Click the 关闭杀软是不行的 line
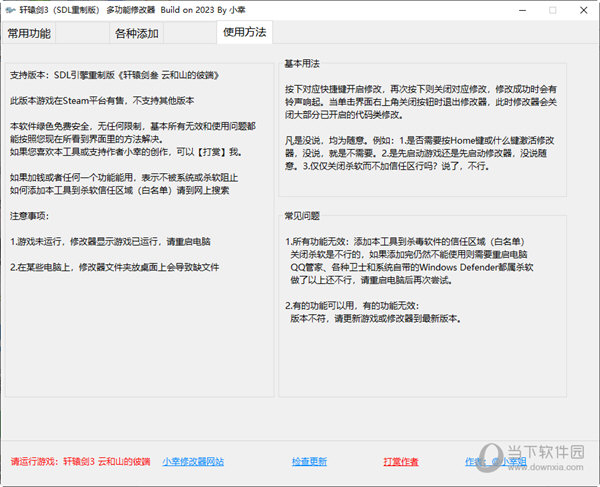Screen dimensions: 600x487 (x=409, y=254)
